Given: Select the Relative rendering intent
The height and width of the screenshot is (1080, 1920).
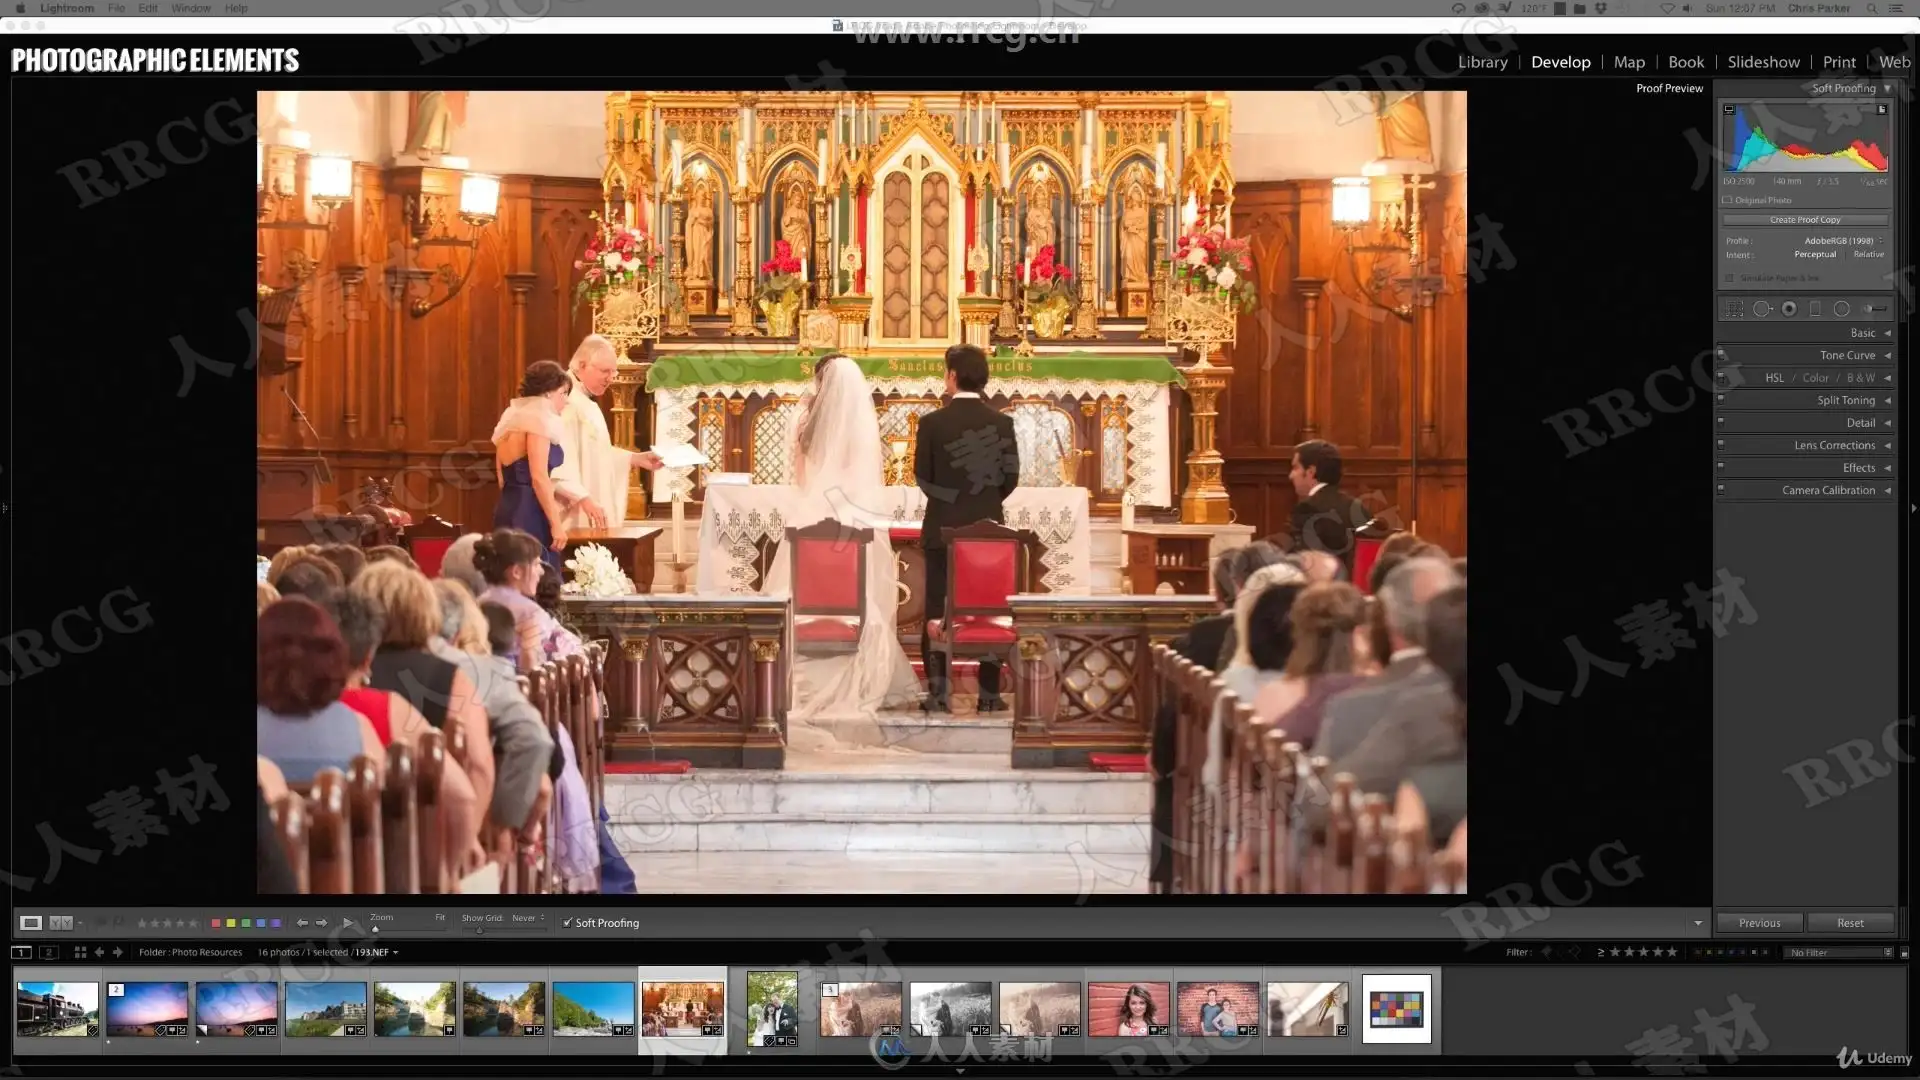Looking at the screenshot, I should pos(1868,255).
